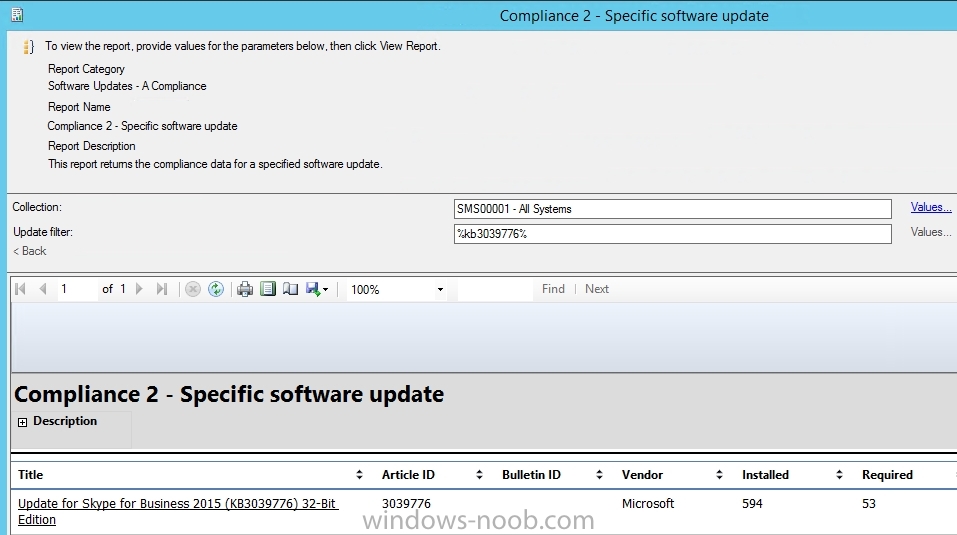Select 'Software Updates - A Compliance' category text
Screen dimensions: 957x535
[x=127, y=86]
